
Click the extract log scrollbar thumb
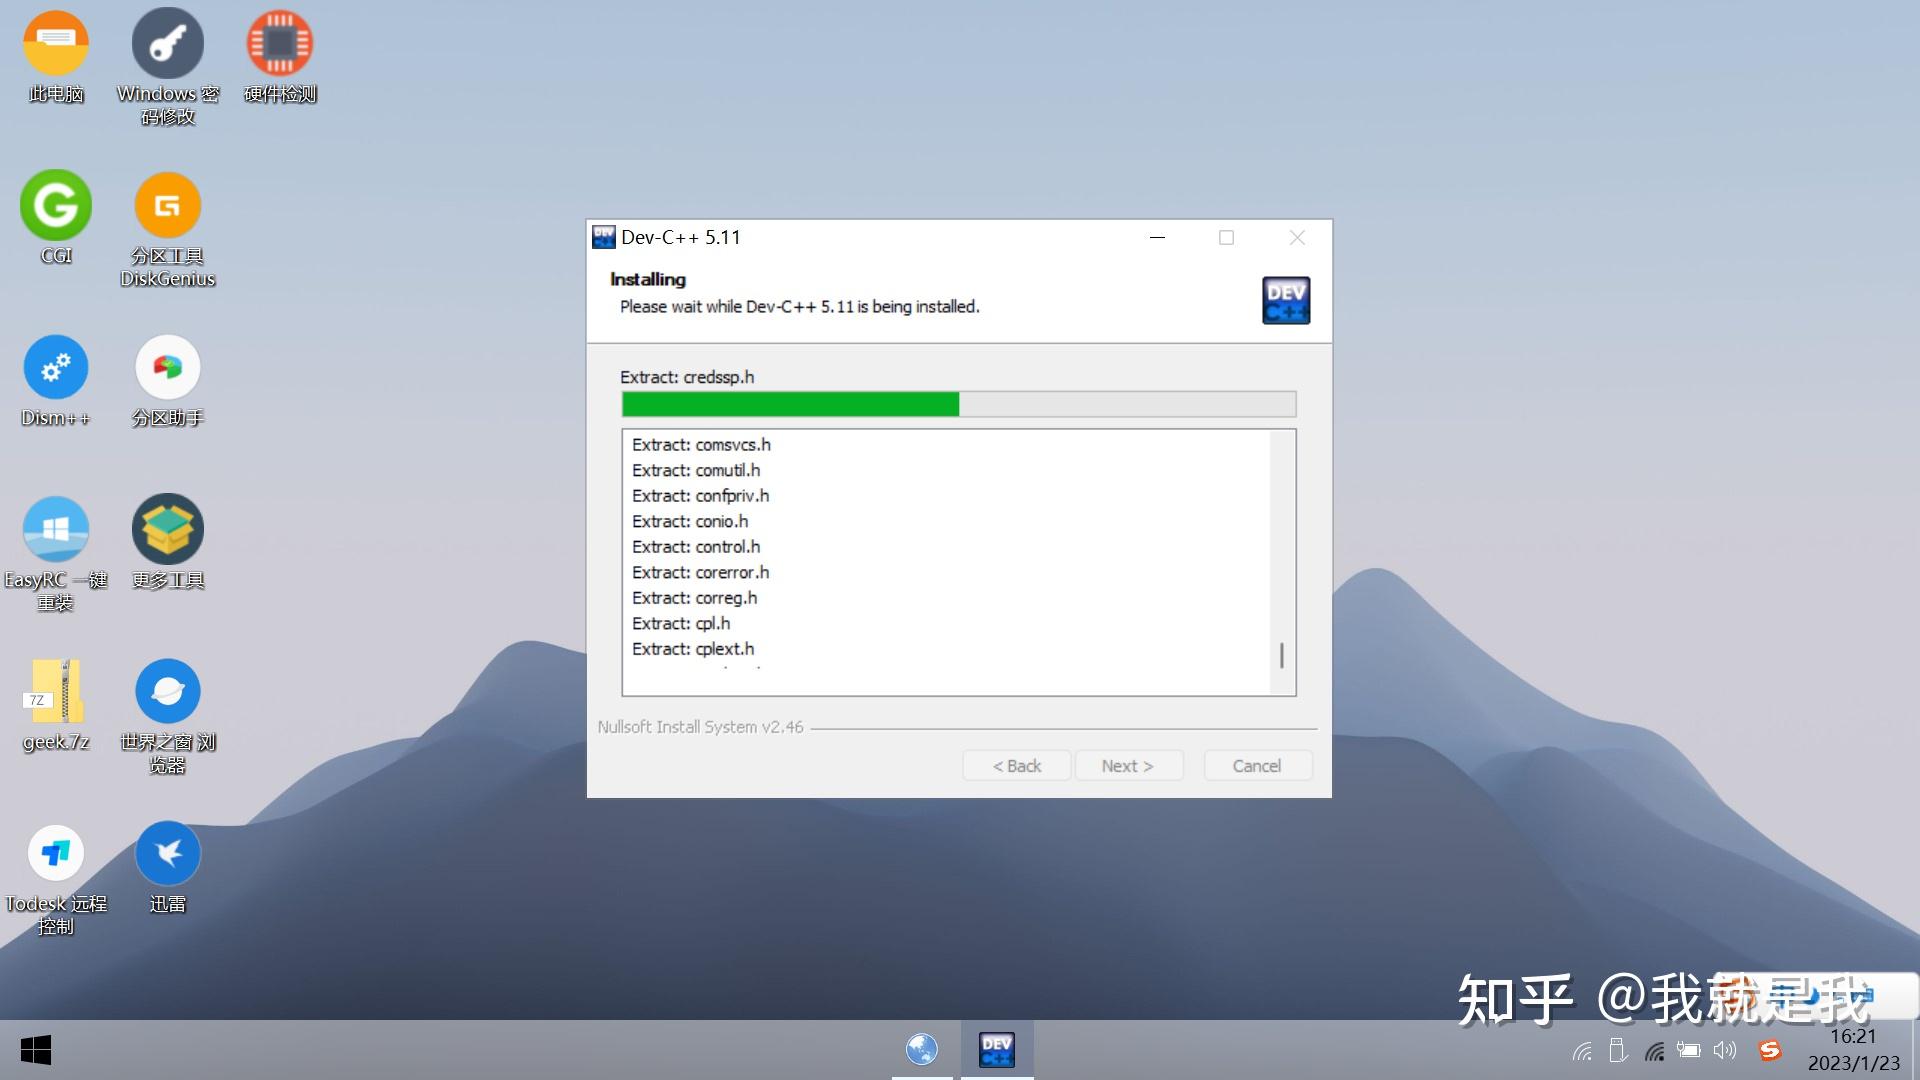coord(1282,656)
